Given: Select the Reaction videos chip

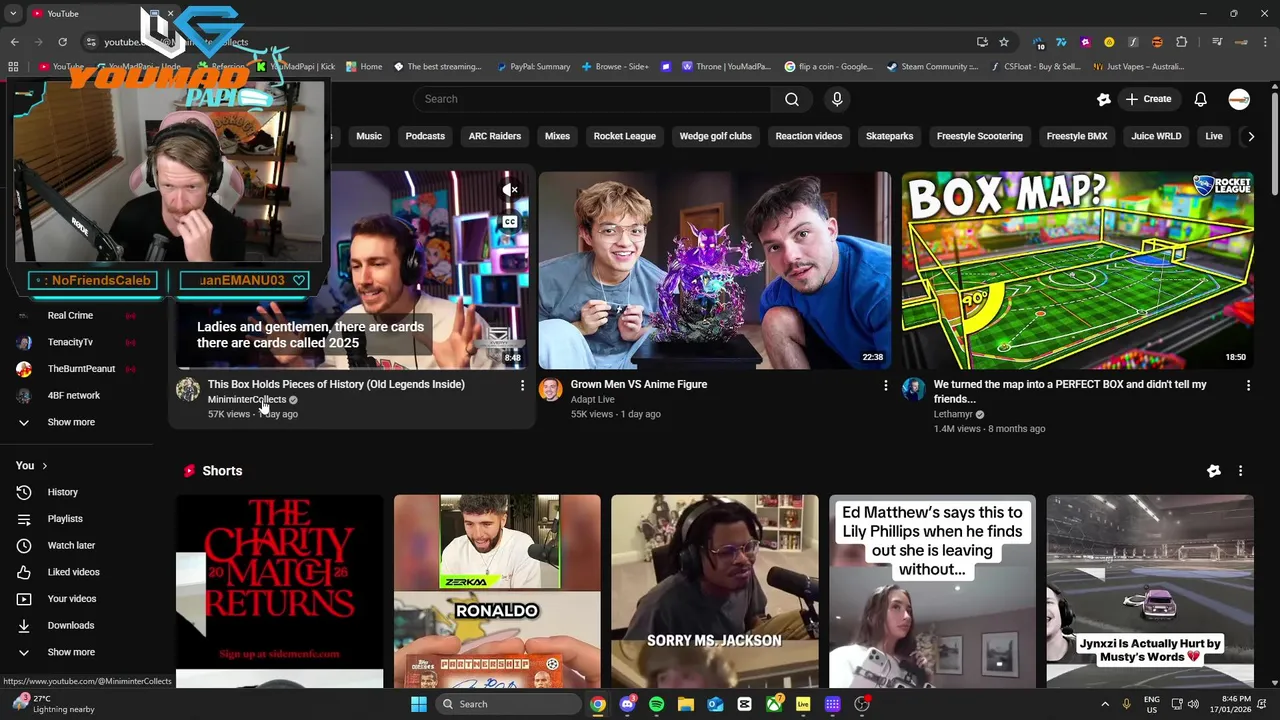Looking at the screenshot, I should pos(809,136).
